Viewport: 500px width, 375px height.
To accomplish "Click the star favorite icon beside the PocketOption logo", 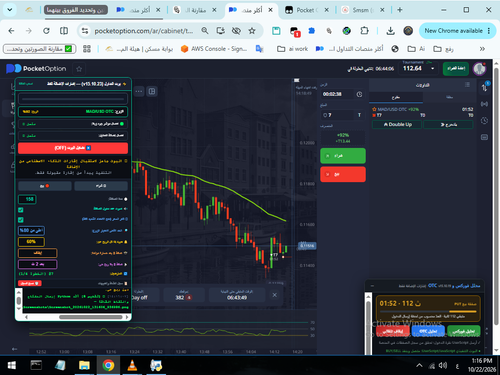I will coord(79,69).
